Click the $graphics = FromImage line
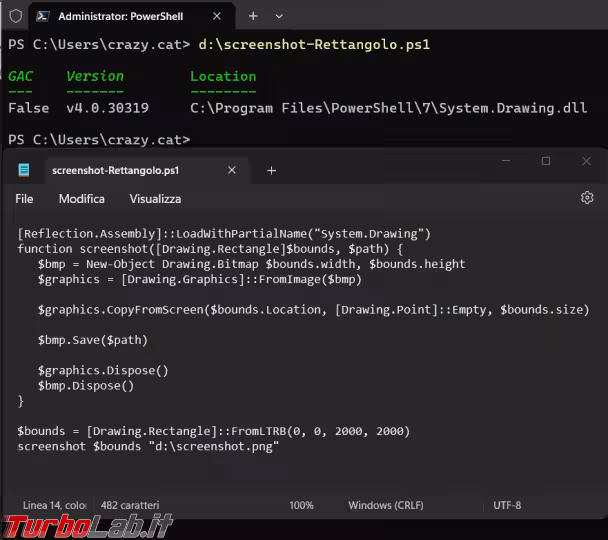Image resolution: width=608 pixels, height=540 pixels. point(200,279)
